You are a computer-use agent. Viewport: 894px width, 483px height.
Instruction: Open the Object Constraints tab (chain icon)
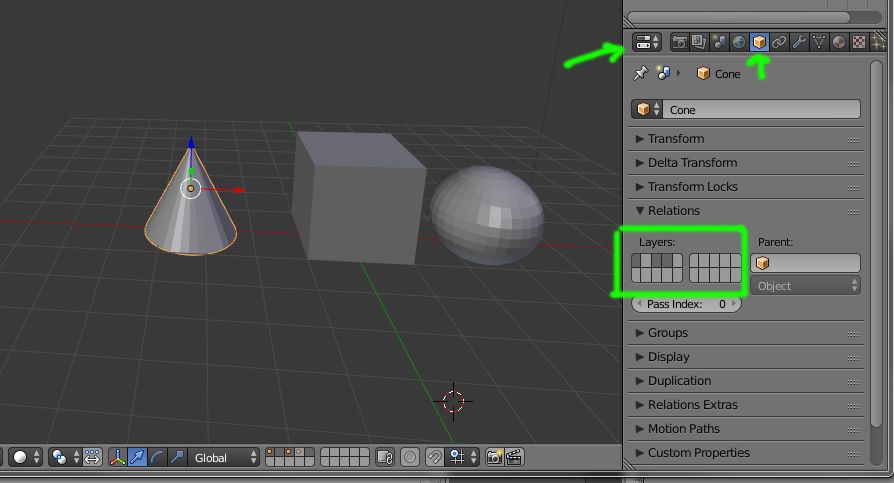click(x=779, y=42)
